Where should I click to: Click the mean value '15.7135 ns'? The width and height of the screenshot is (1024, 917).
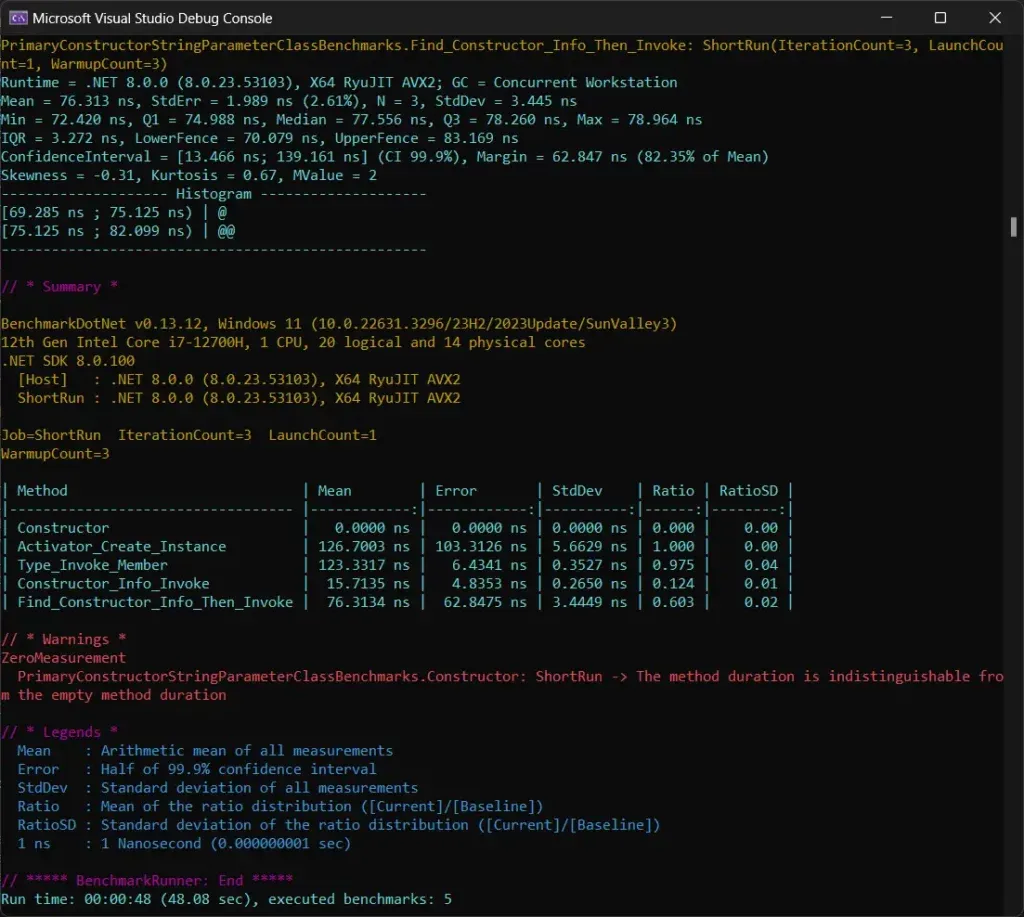pos(368,583)
